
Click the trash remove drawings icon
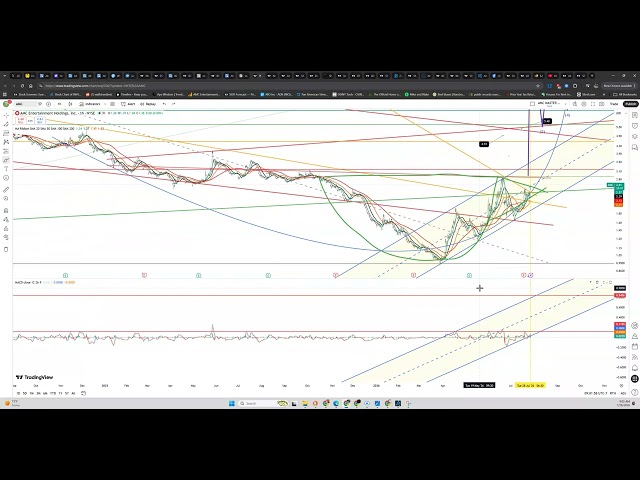tap(6, 249)
